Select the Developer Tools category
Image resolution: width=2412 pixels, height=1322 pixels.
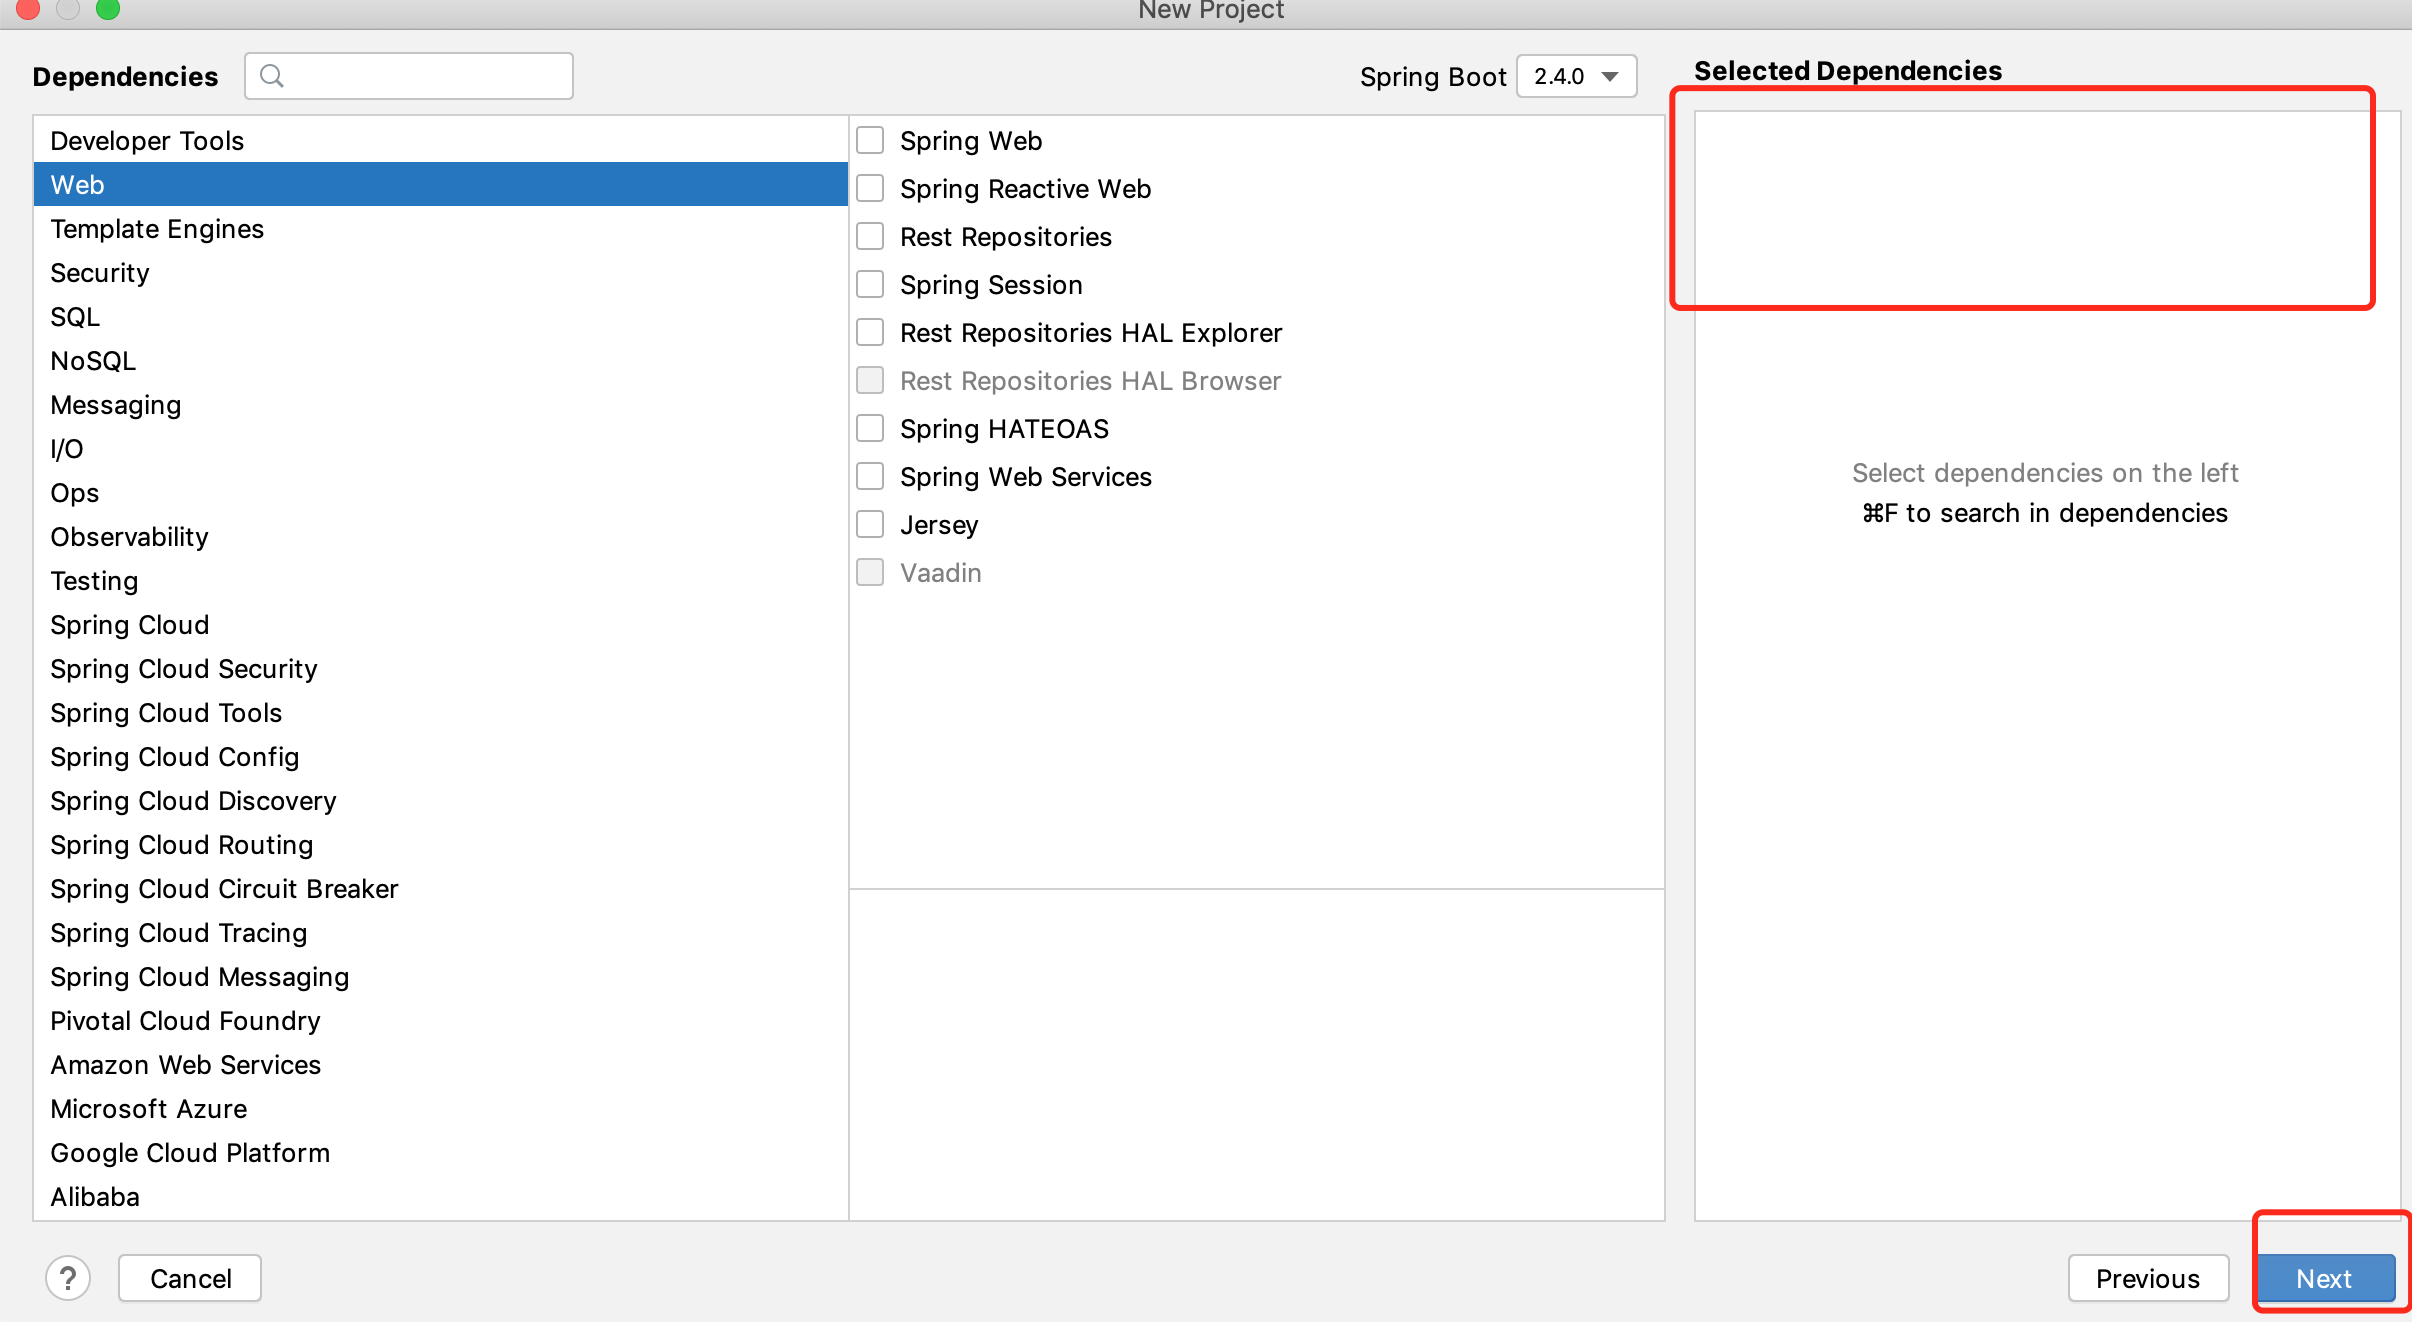pyautogui.click(x=147, y=141)
